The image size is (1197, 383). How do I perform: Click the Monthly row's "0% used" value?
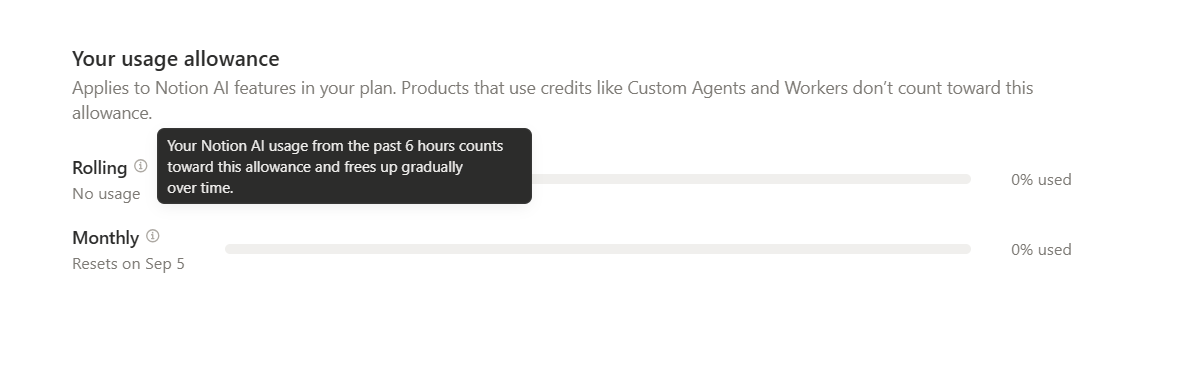(x=1041, y=249)
